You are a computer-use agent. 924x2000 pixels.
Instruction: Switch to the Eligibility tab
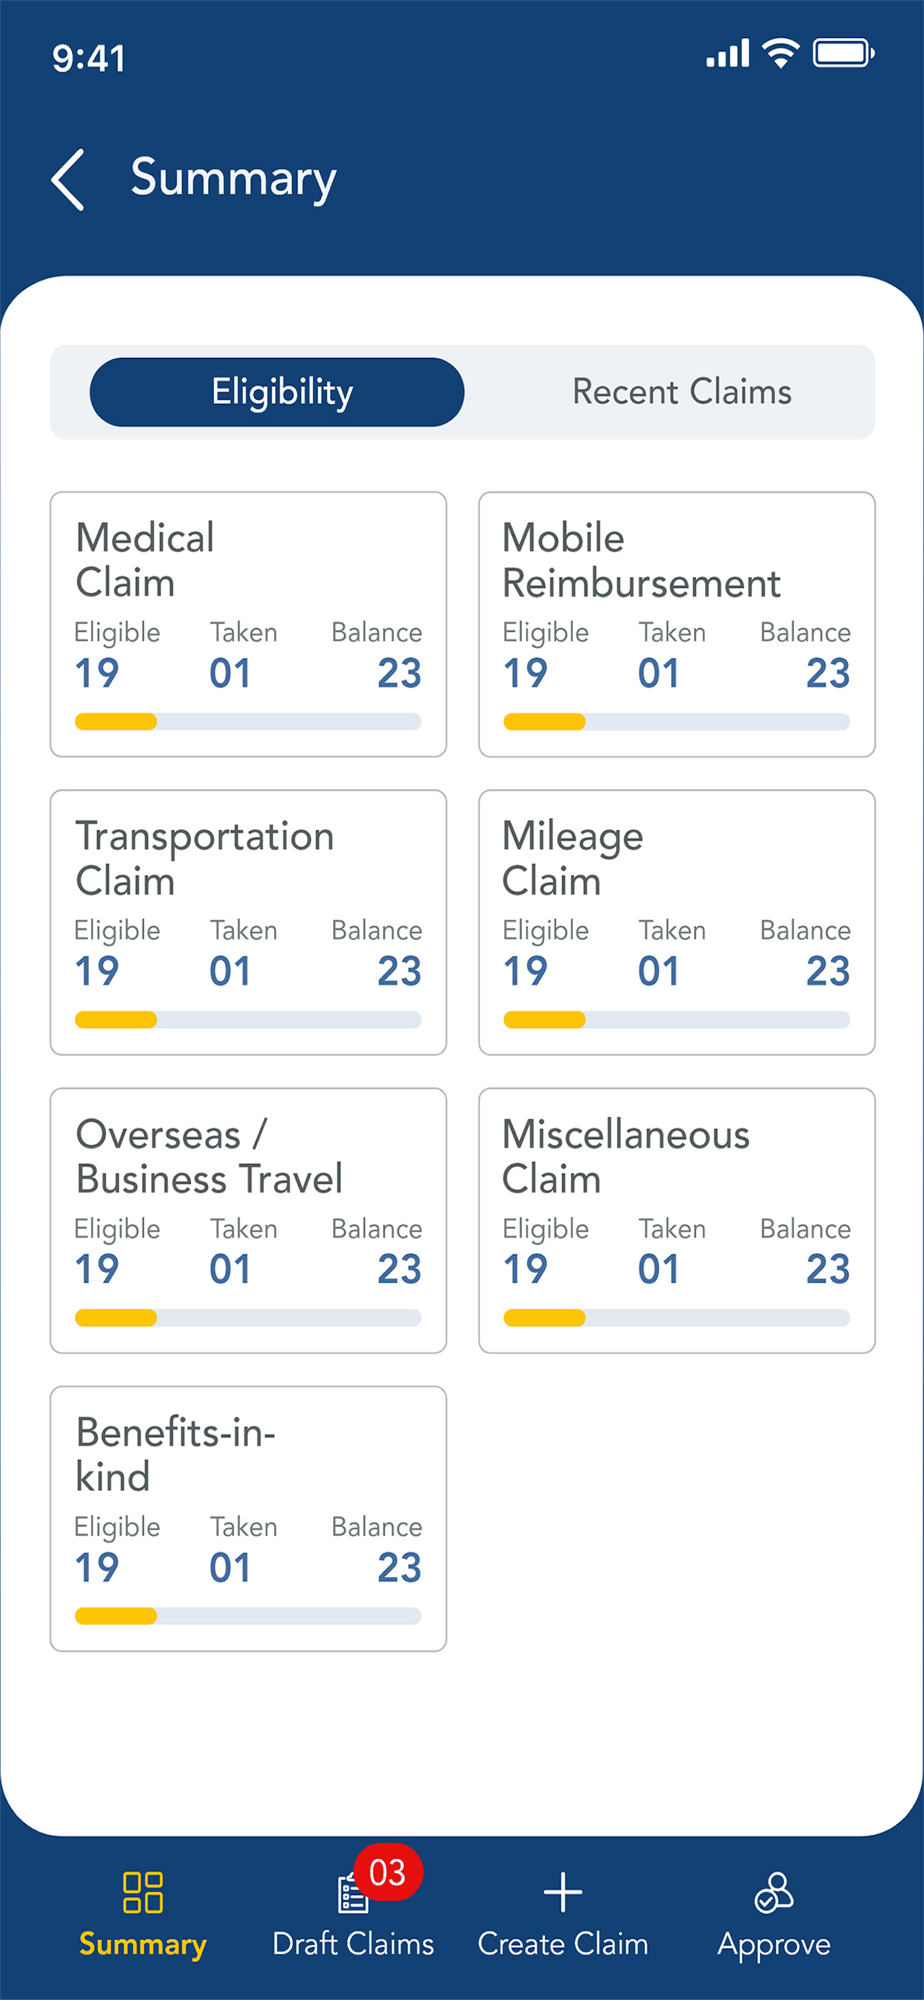[x=277, y=392]
